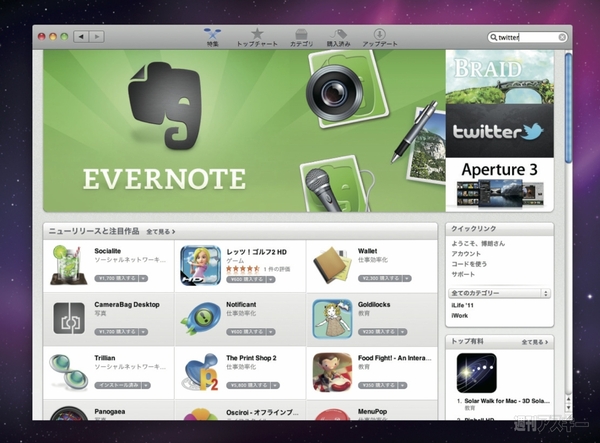Open the CameraBag Desktop icon
The image size is (600, 443).
click(69, 318)
